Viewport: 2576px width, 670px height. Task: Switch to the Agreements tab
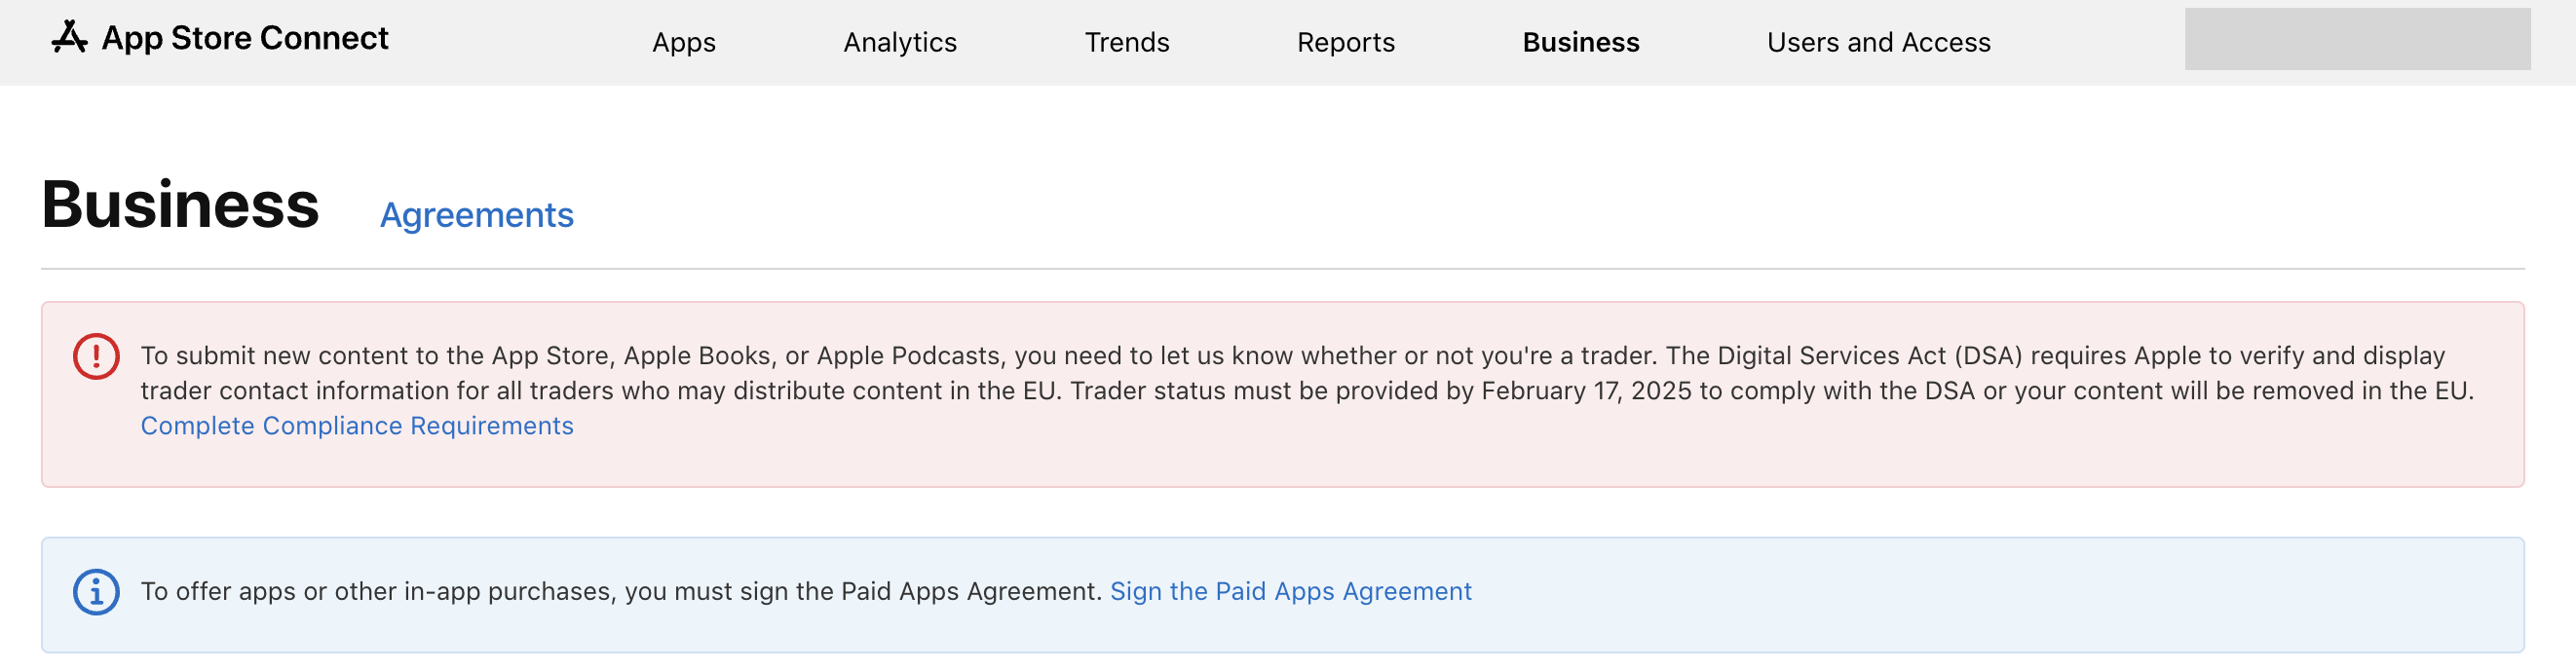[476, 215]
